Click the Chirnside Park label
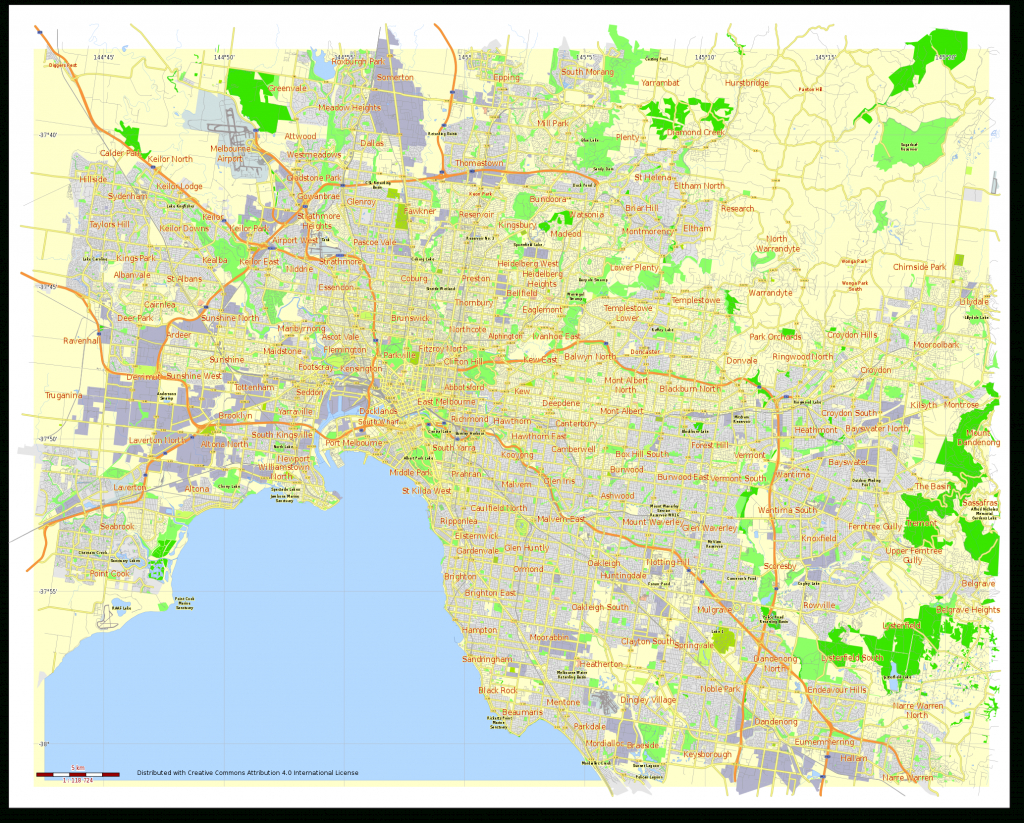The image size is (1024, 823). tap(919, 267)
